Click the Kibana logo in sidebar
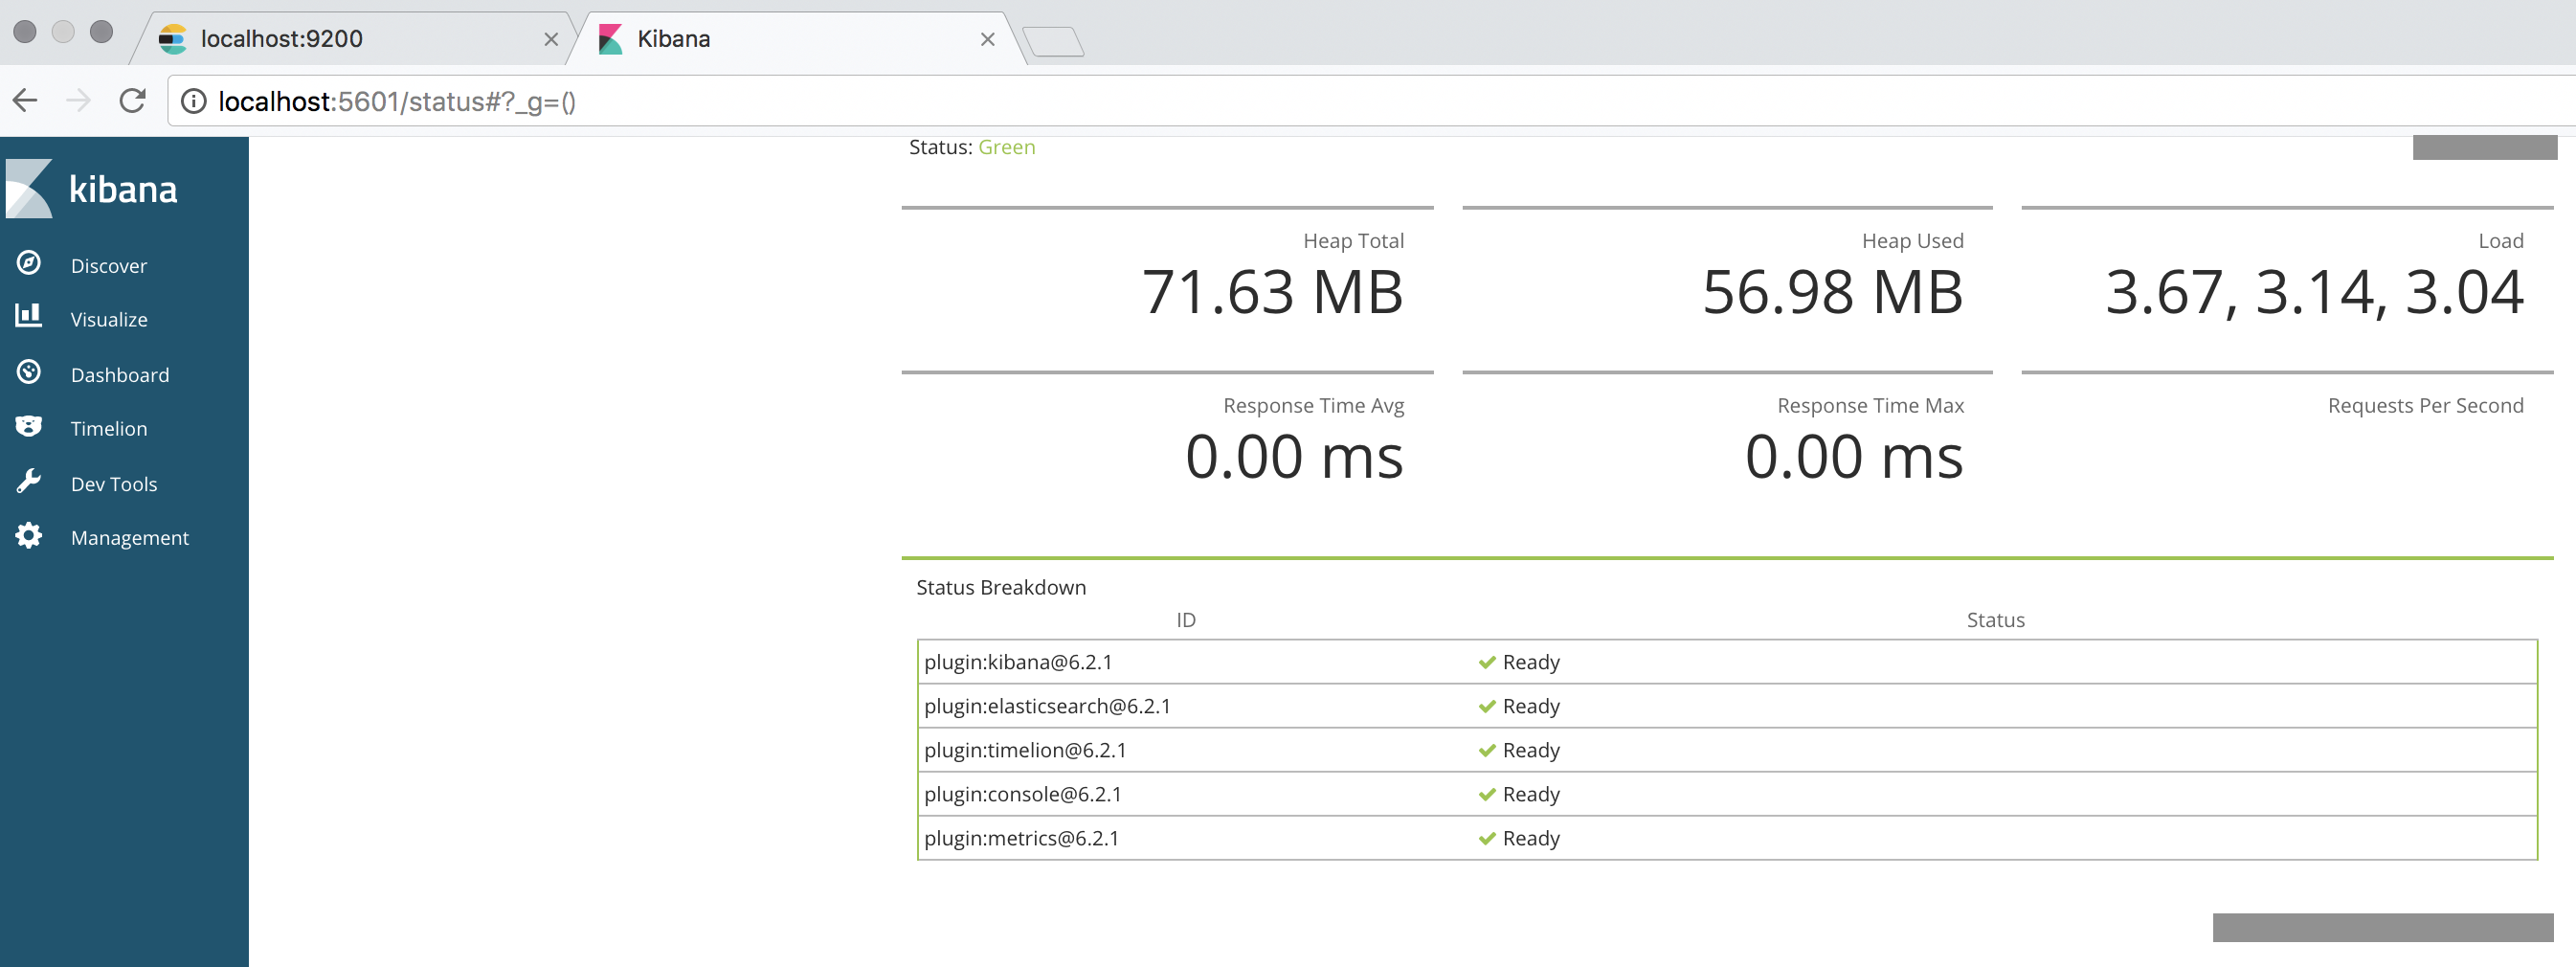This screenshot has width=2576, height=967. point(29,188)
